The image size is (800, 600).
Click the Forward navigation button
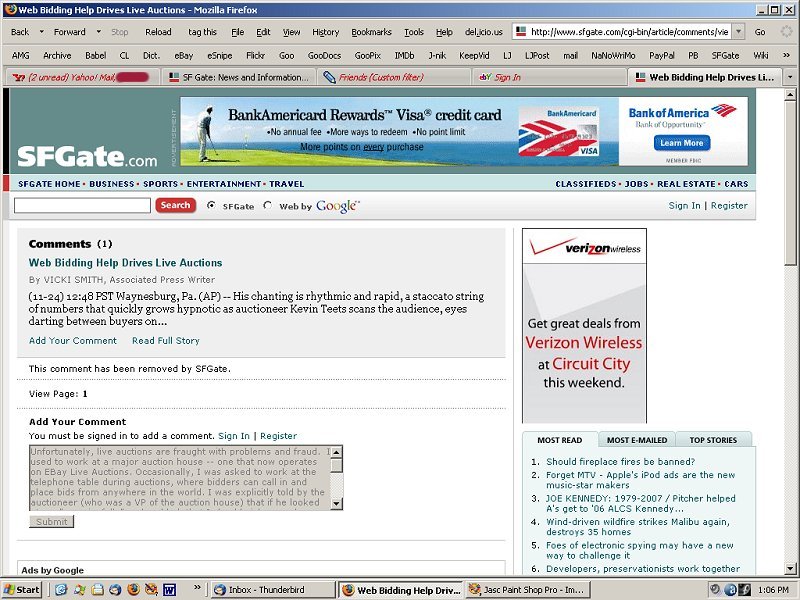click(x=69, y=32)
